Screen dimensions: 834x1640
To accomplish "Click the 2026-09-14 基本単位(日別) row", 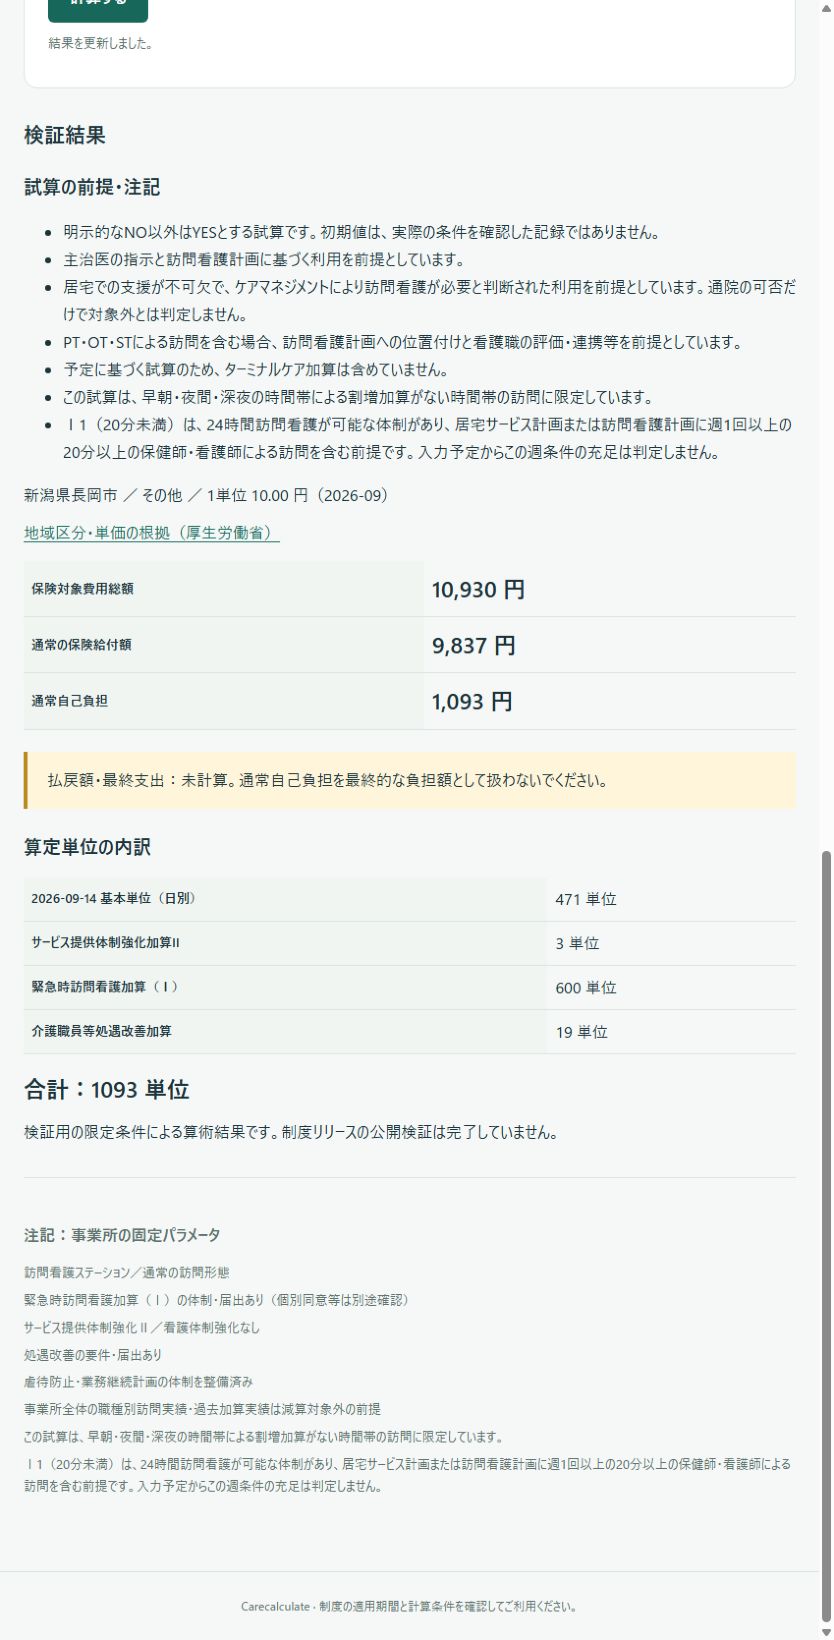I will (410, 899).
